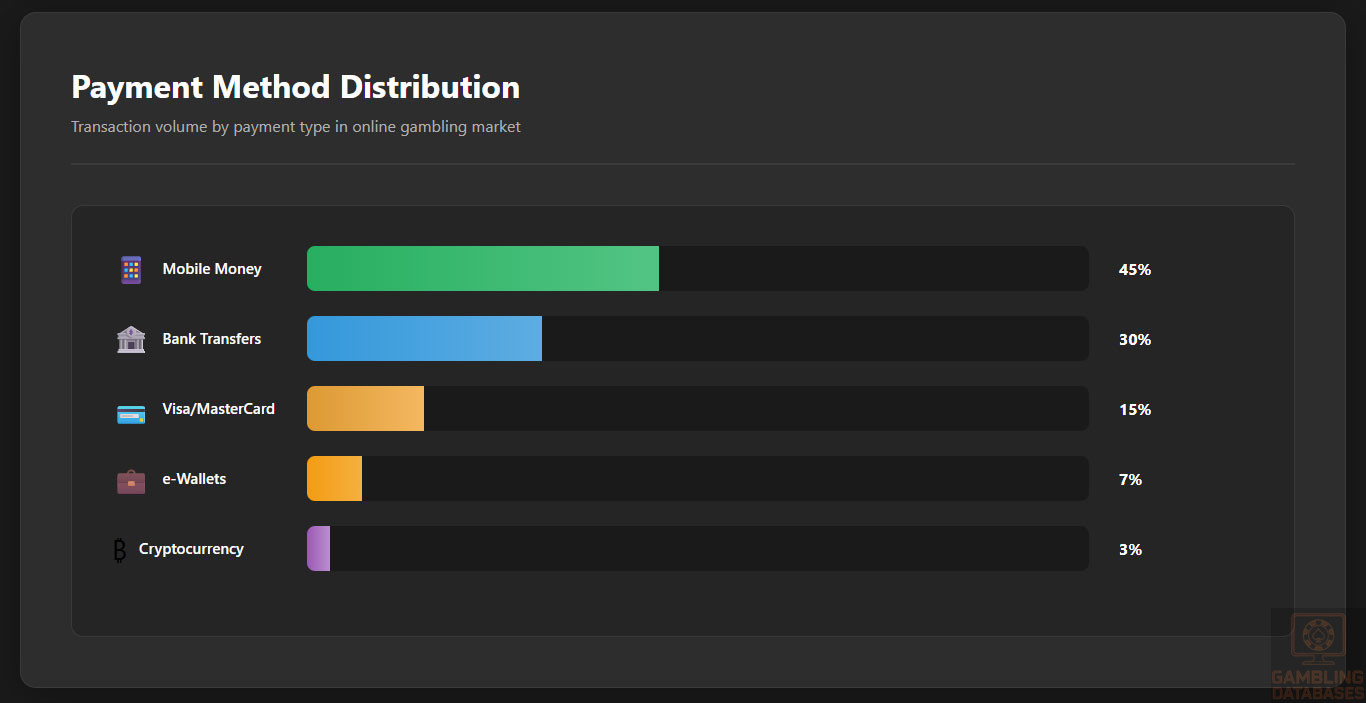Click the orange e-Wallets bar

(x=334, y=479)
